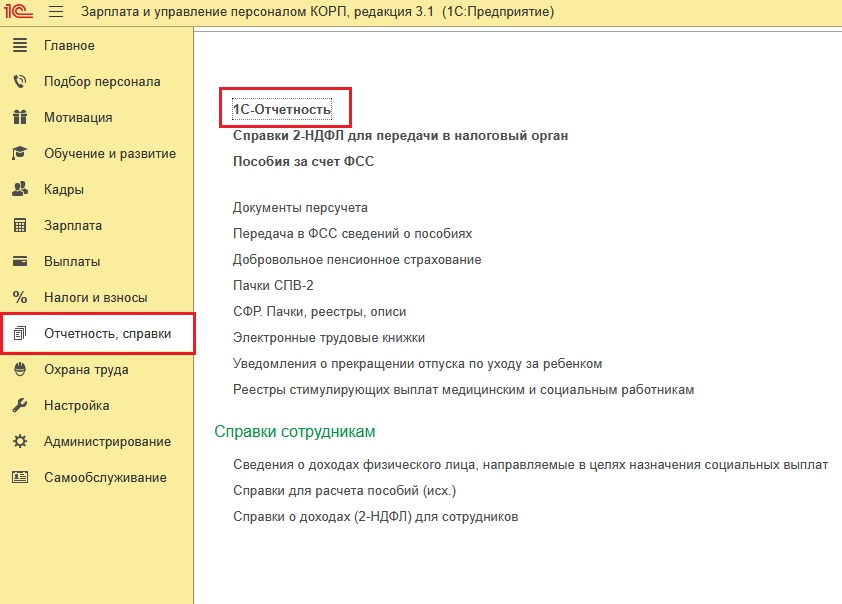This screenshot has height=604, width=842.
Task: Open Справки для расчета пособий (исх.)
Action: click(344, 491)
